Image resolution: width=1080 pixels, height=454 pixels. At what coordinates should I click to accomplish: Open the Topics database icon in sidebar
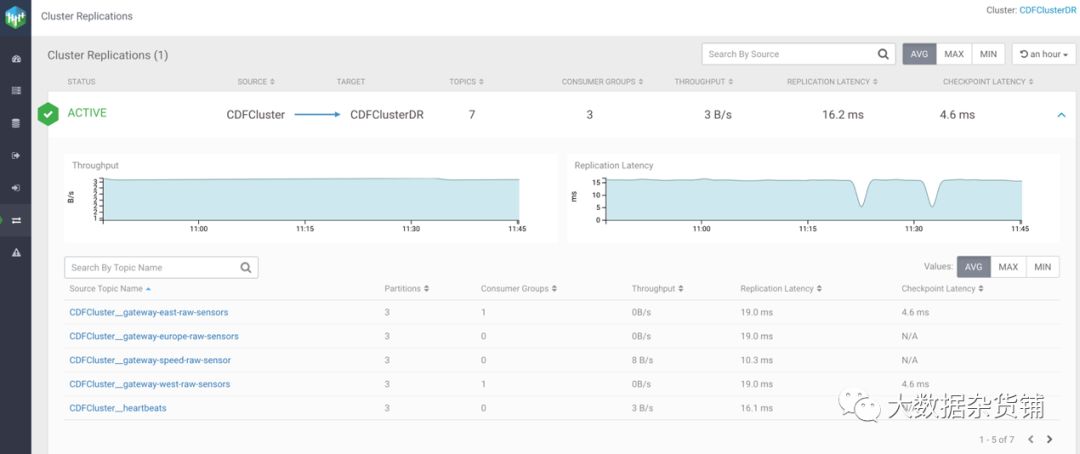coord(16,123)
